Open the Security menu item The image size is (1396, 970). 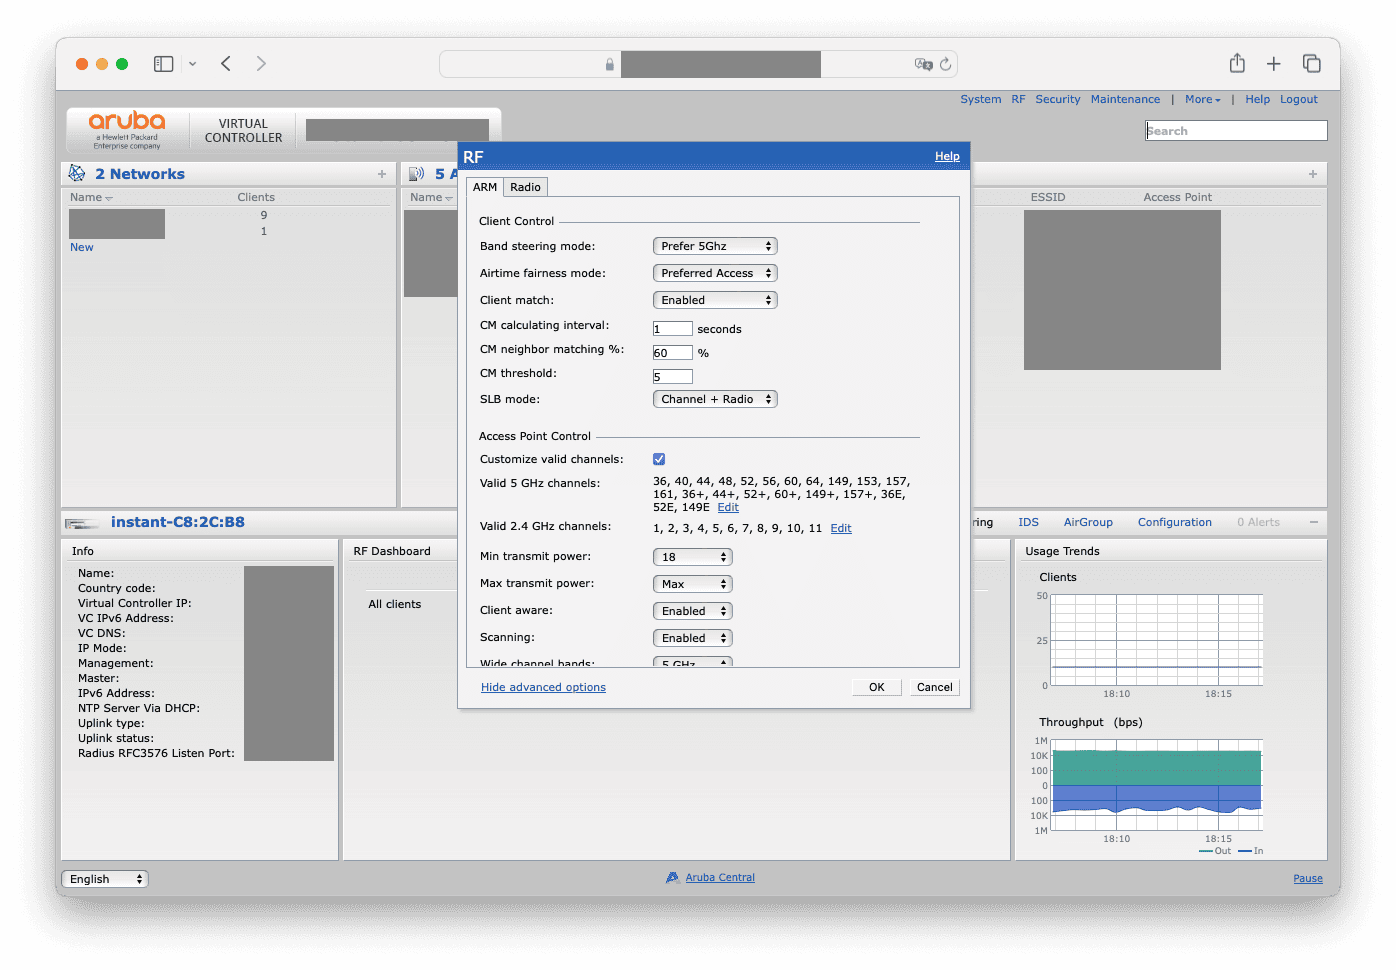click(1057, 99)
